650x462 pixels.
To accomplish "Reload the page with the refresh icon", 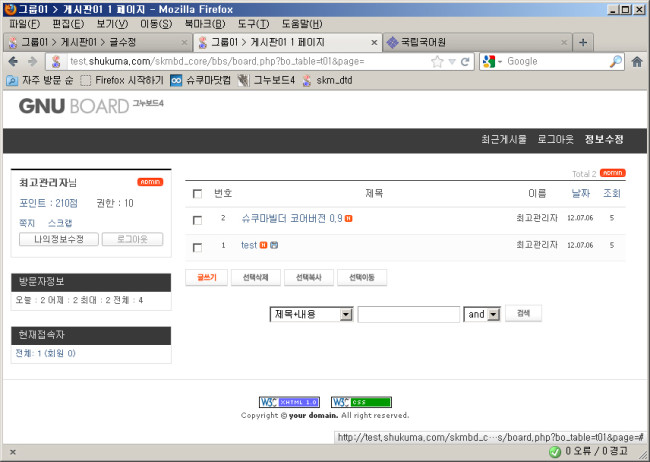I will (465, 61).
